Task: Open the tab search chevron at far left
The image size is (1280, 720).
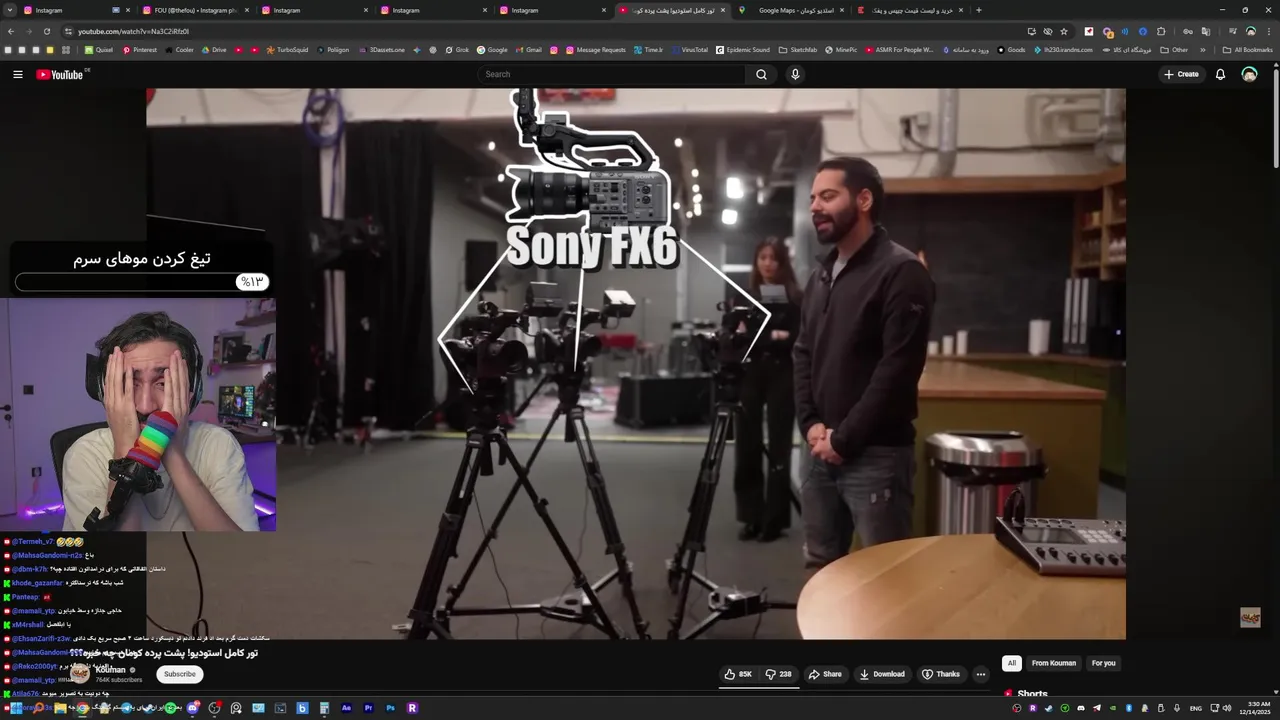Action: click(x=10, y=10)
